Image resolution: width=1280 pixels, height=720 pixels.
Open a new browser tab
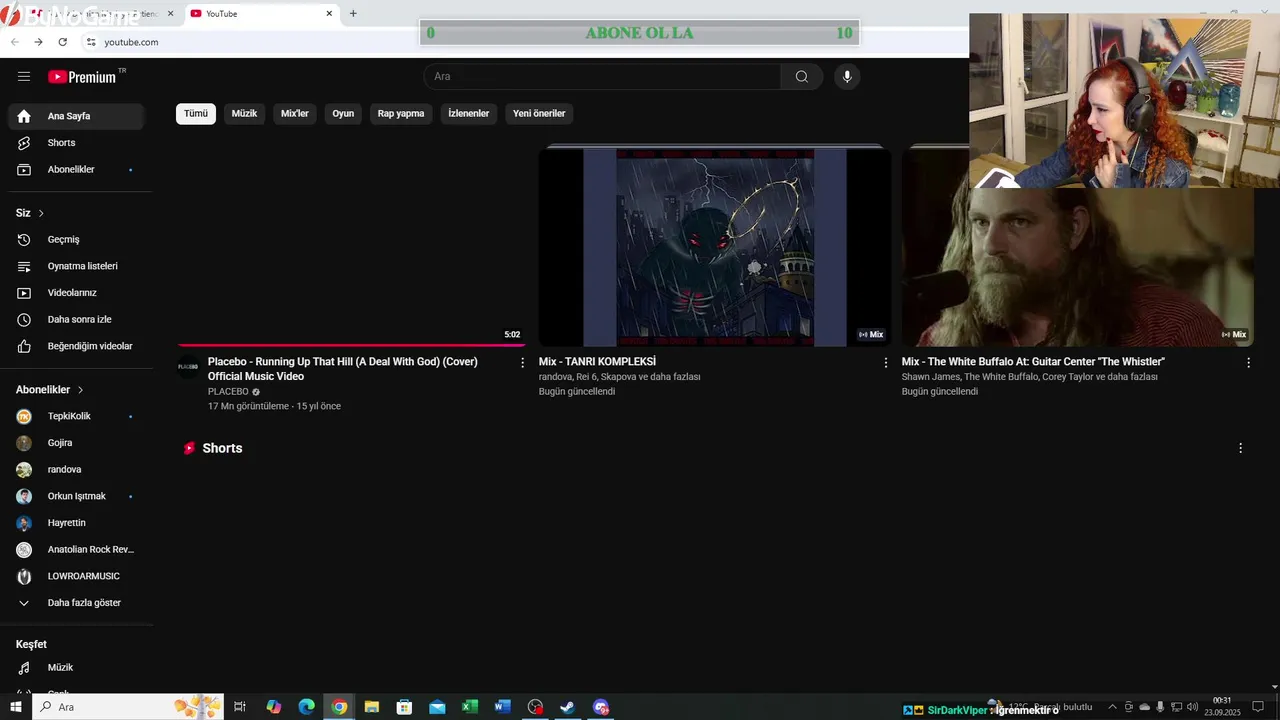(x=353, y=14)
